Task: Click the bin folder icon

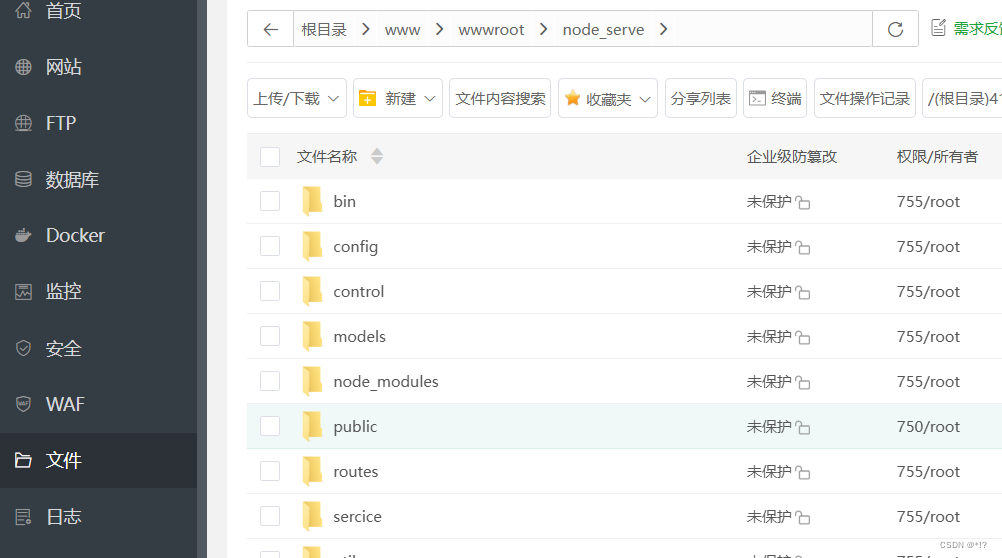Action: [312, 201]
